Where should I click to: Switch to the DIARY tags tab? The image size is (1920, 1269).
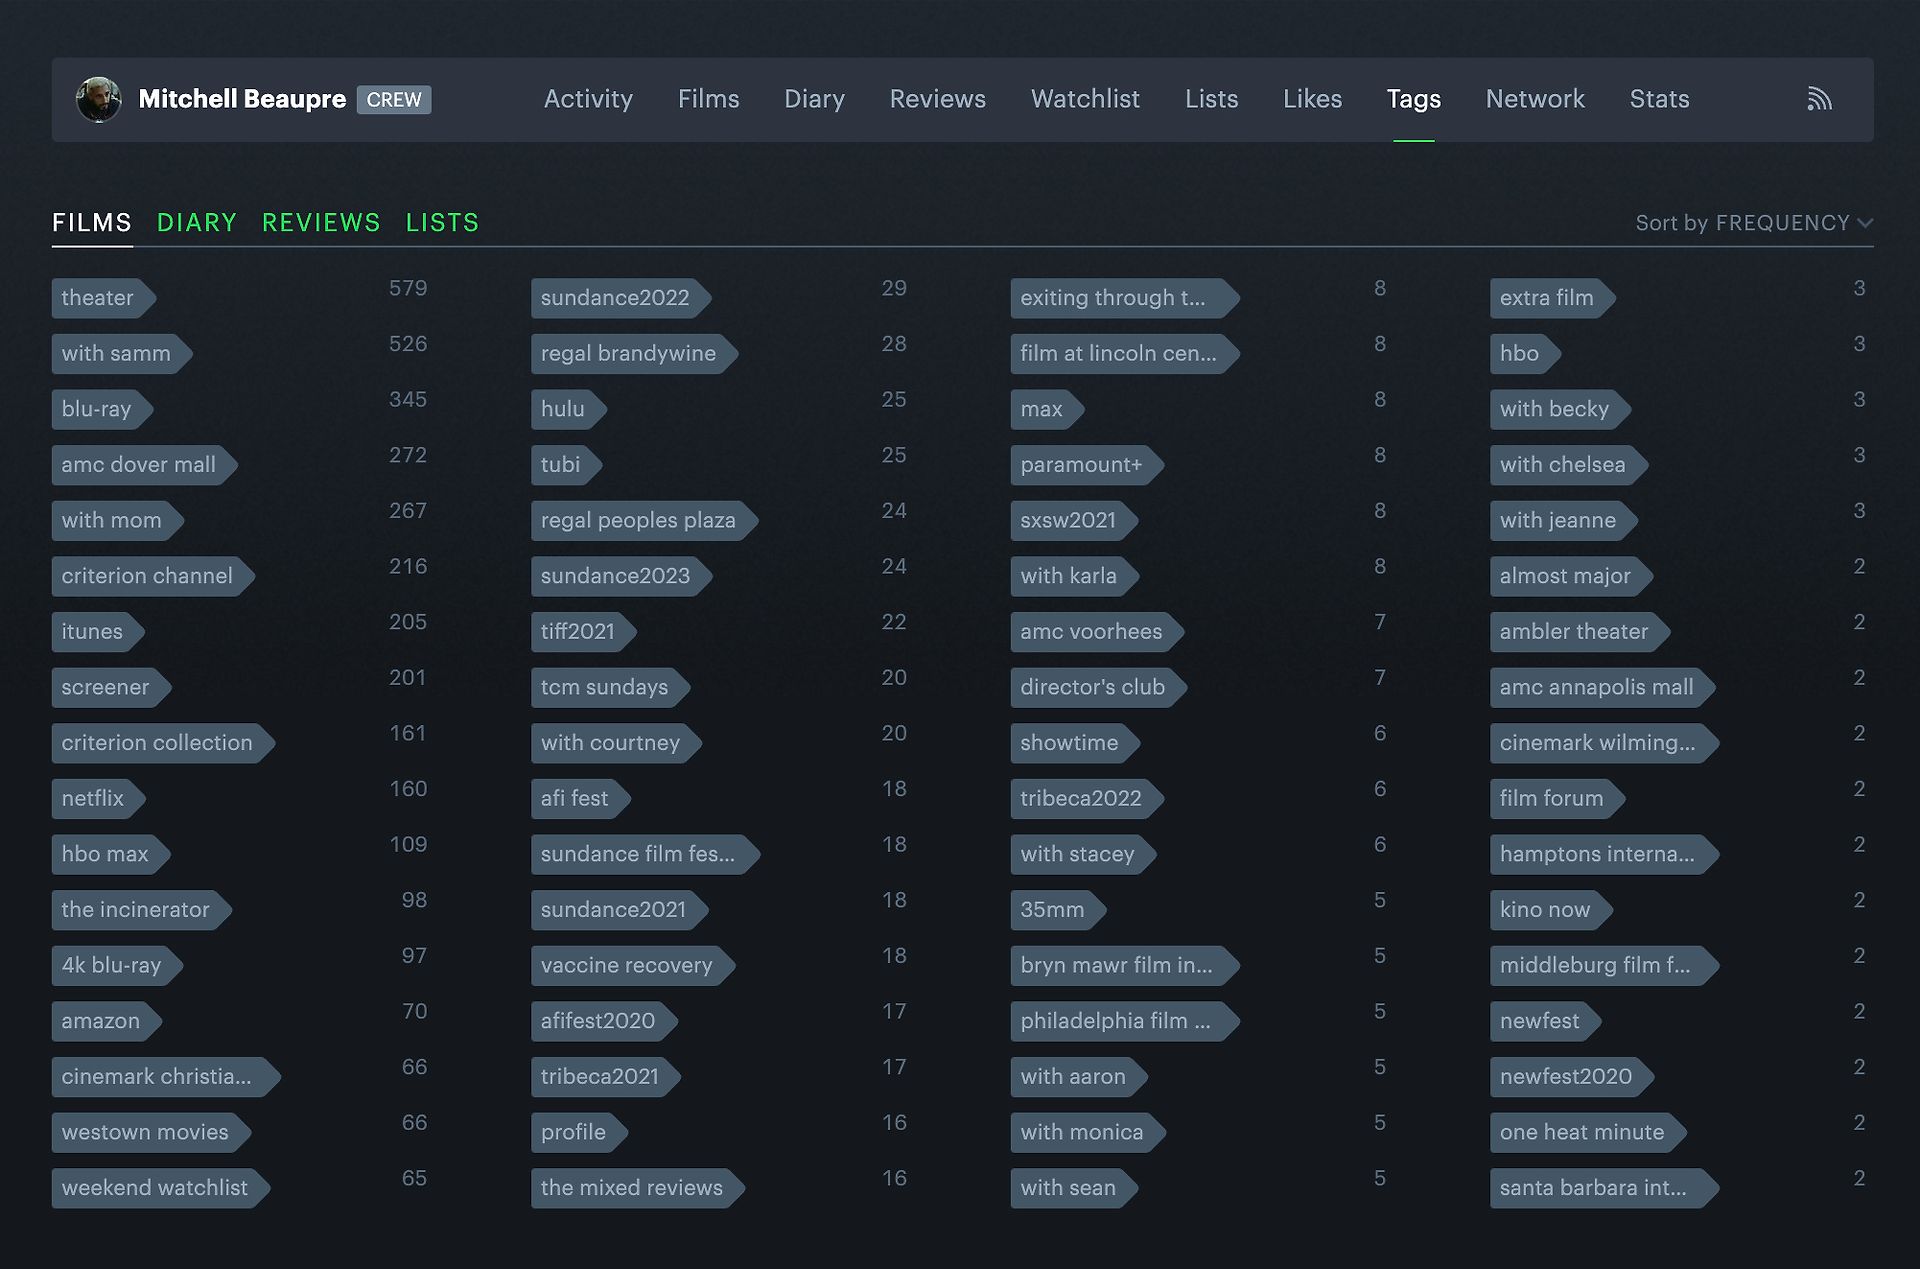(196, 222)
